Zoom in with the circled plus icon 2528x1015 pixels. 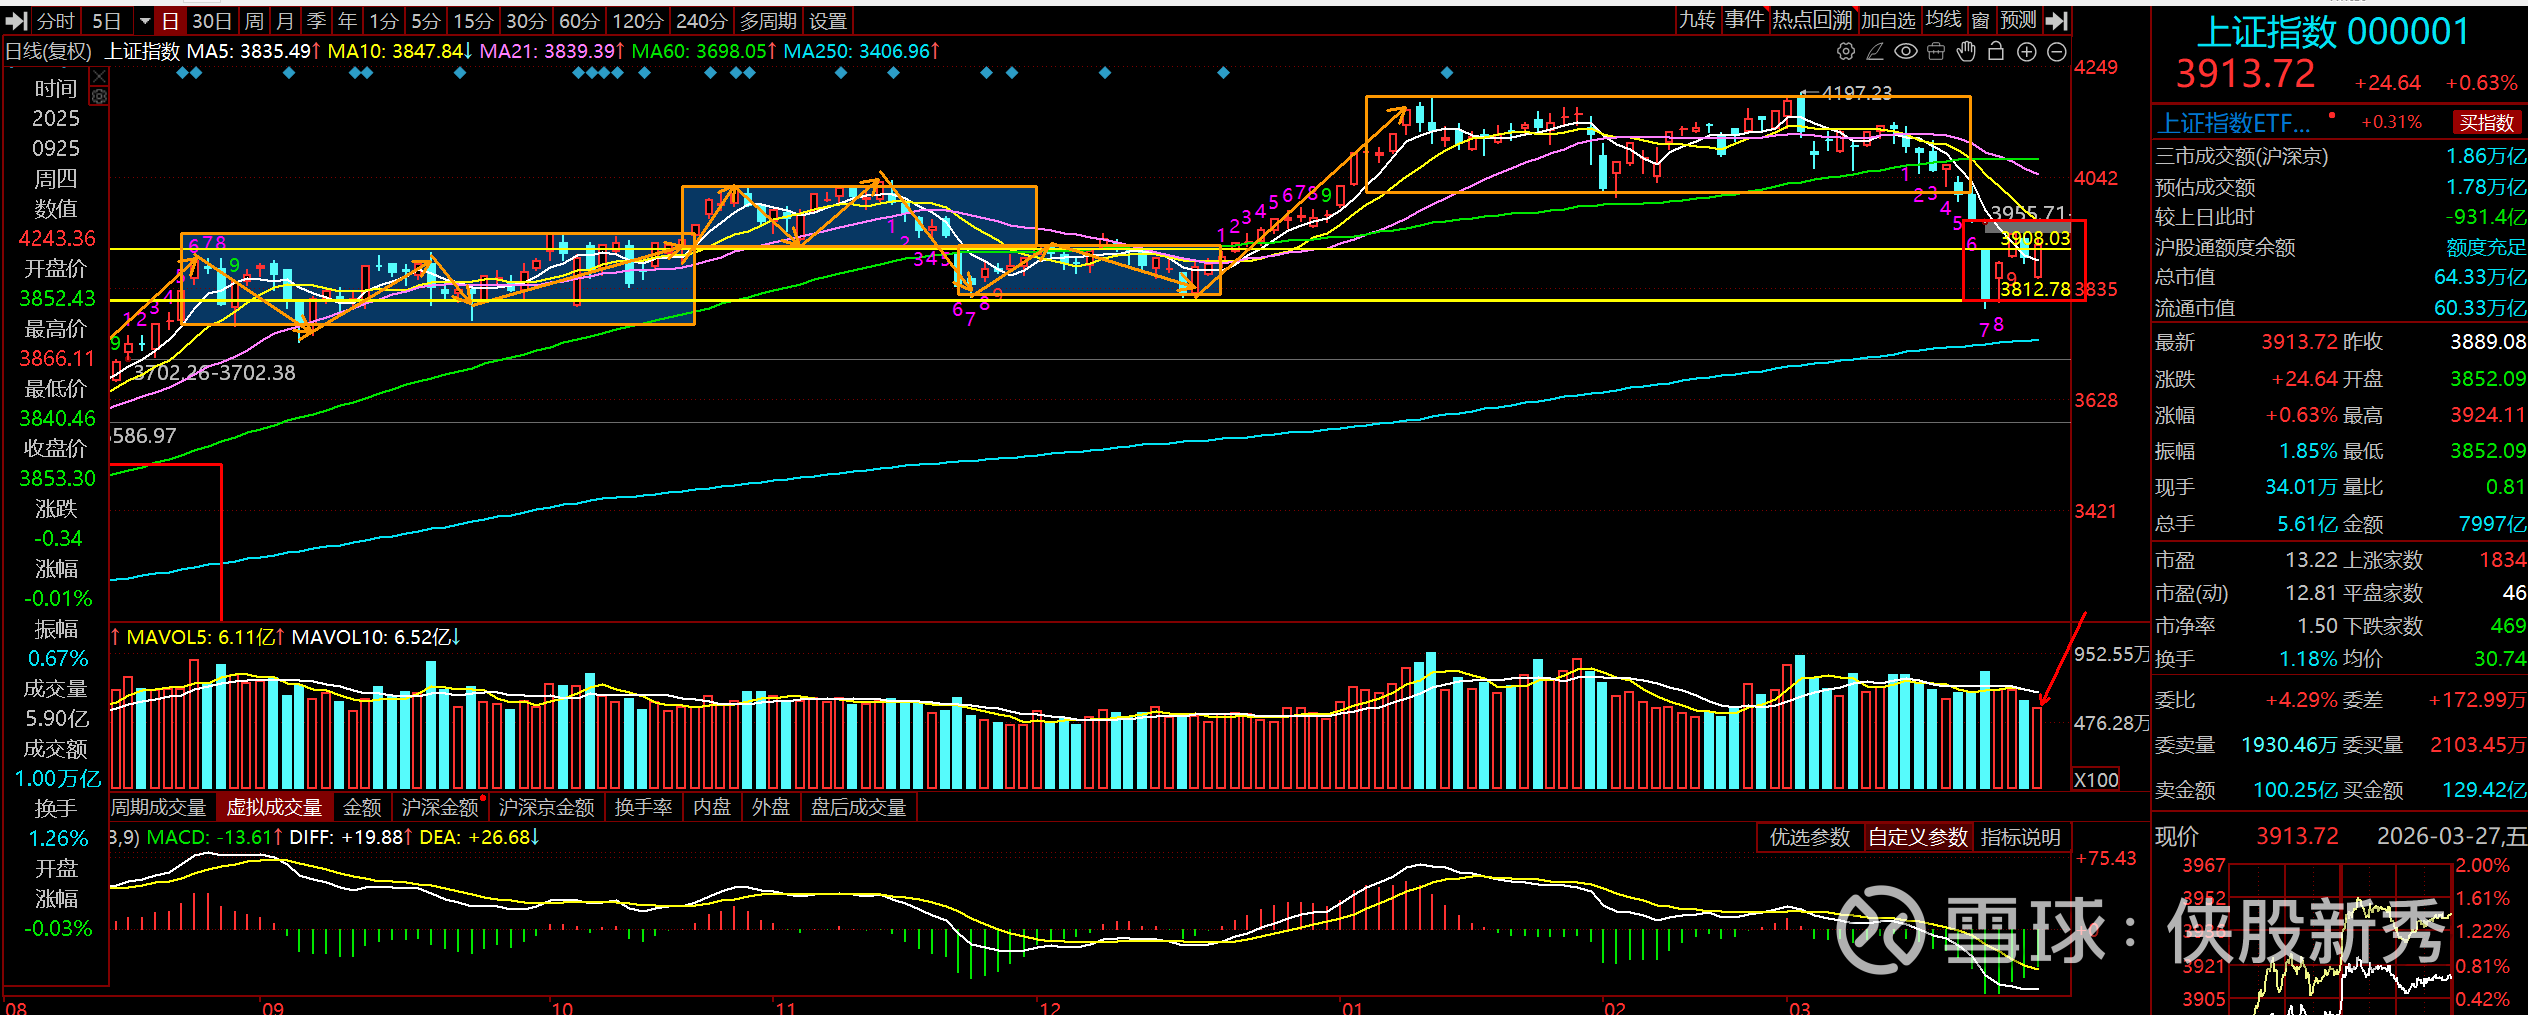pyautogui.click(x=2027, y=52)
